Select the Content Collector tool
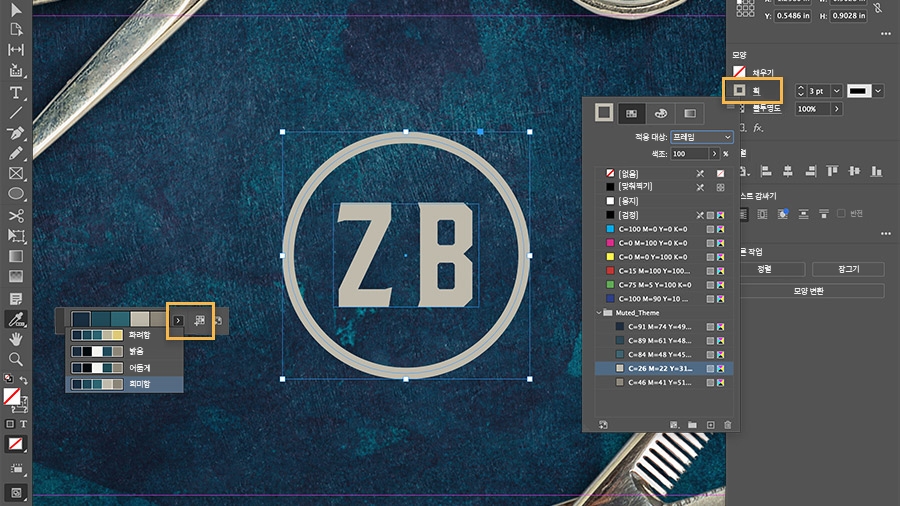This screenshot has height=506, width=900. 15,71
